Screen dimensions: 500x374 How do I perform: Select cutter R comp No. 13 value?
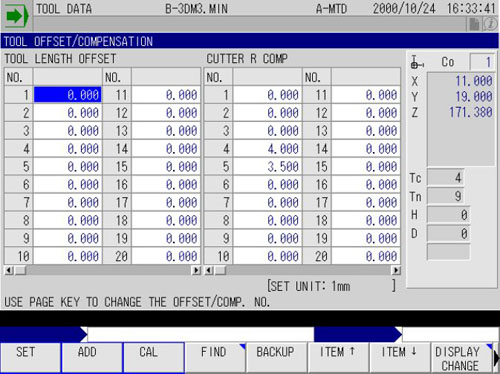point(366,131)
